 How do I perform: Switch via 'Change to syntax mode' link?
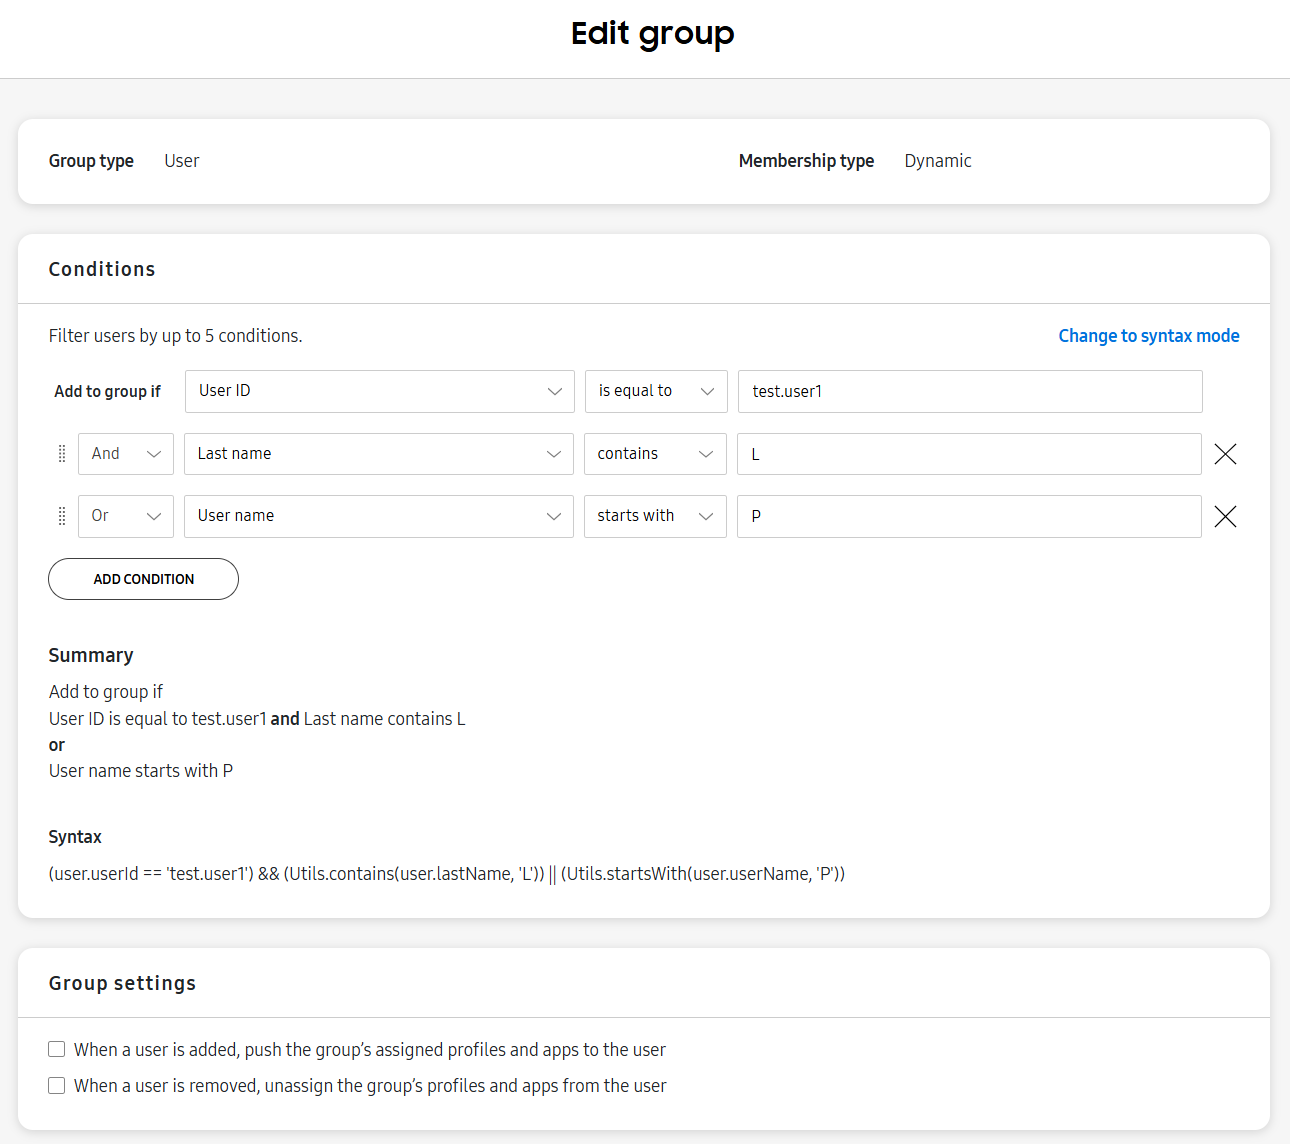1149,336
